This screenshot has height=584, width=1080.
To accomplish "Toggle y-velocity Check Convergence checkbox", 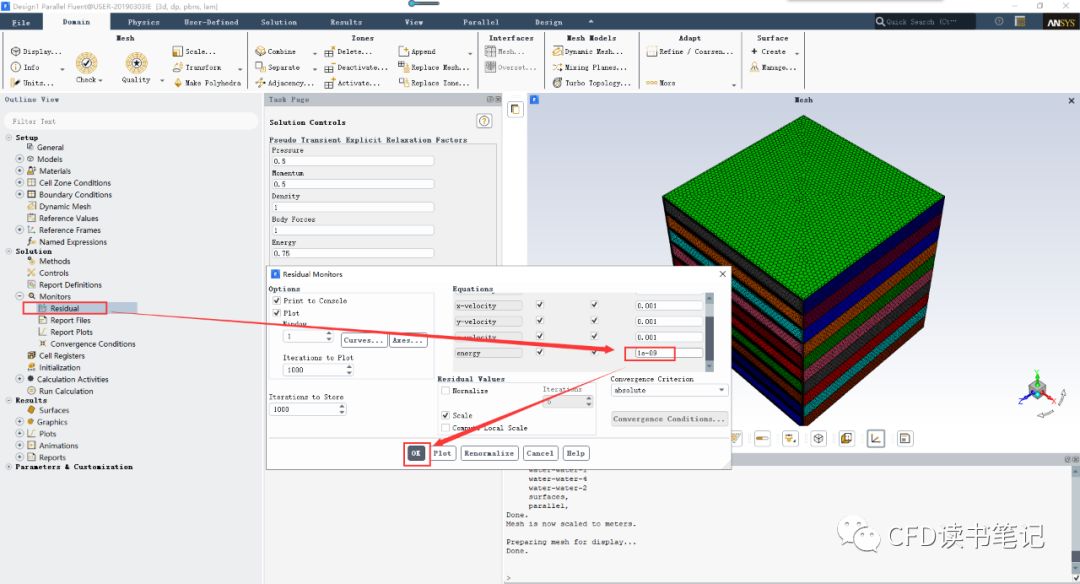I will [x=594, y=320].
